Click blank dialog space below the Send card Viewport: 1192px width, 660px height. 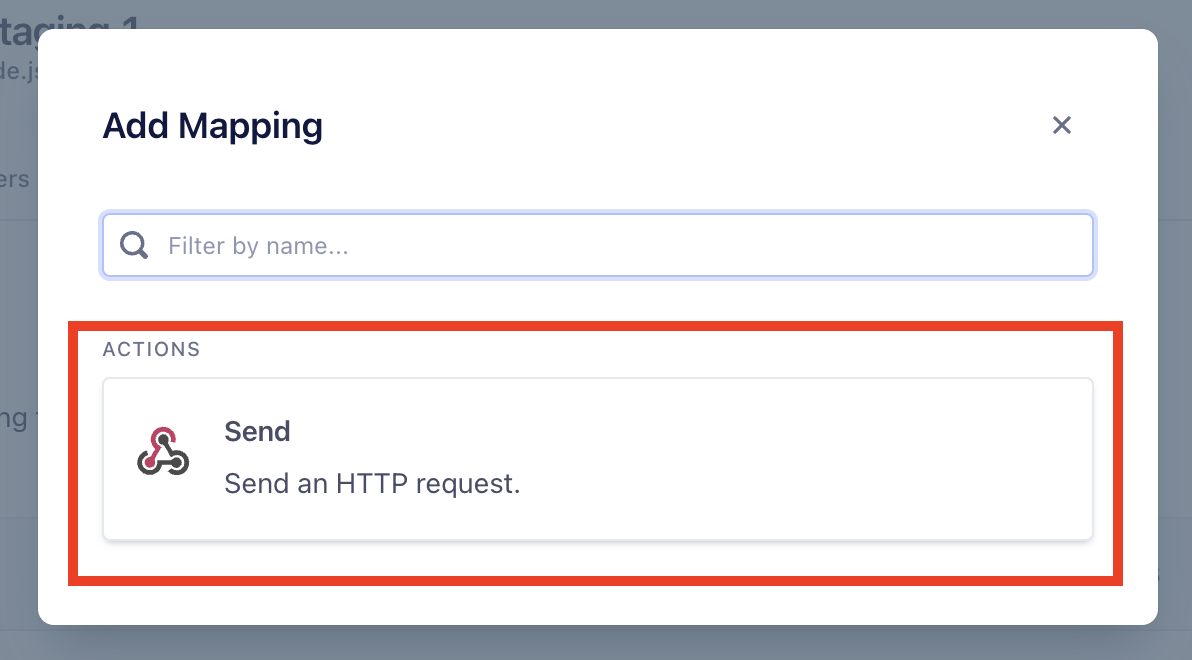tap(598, 601)
